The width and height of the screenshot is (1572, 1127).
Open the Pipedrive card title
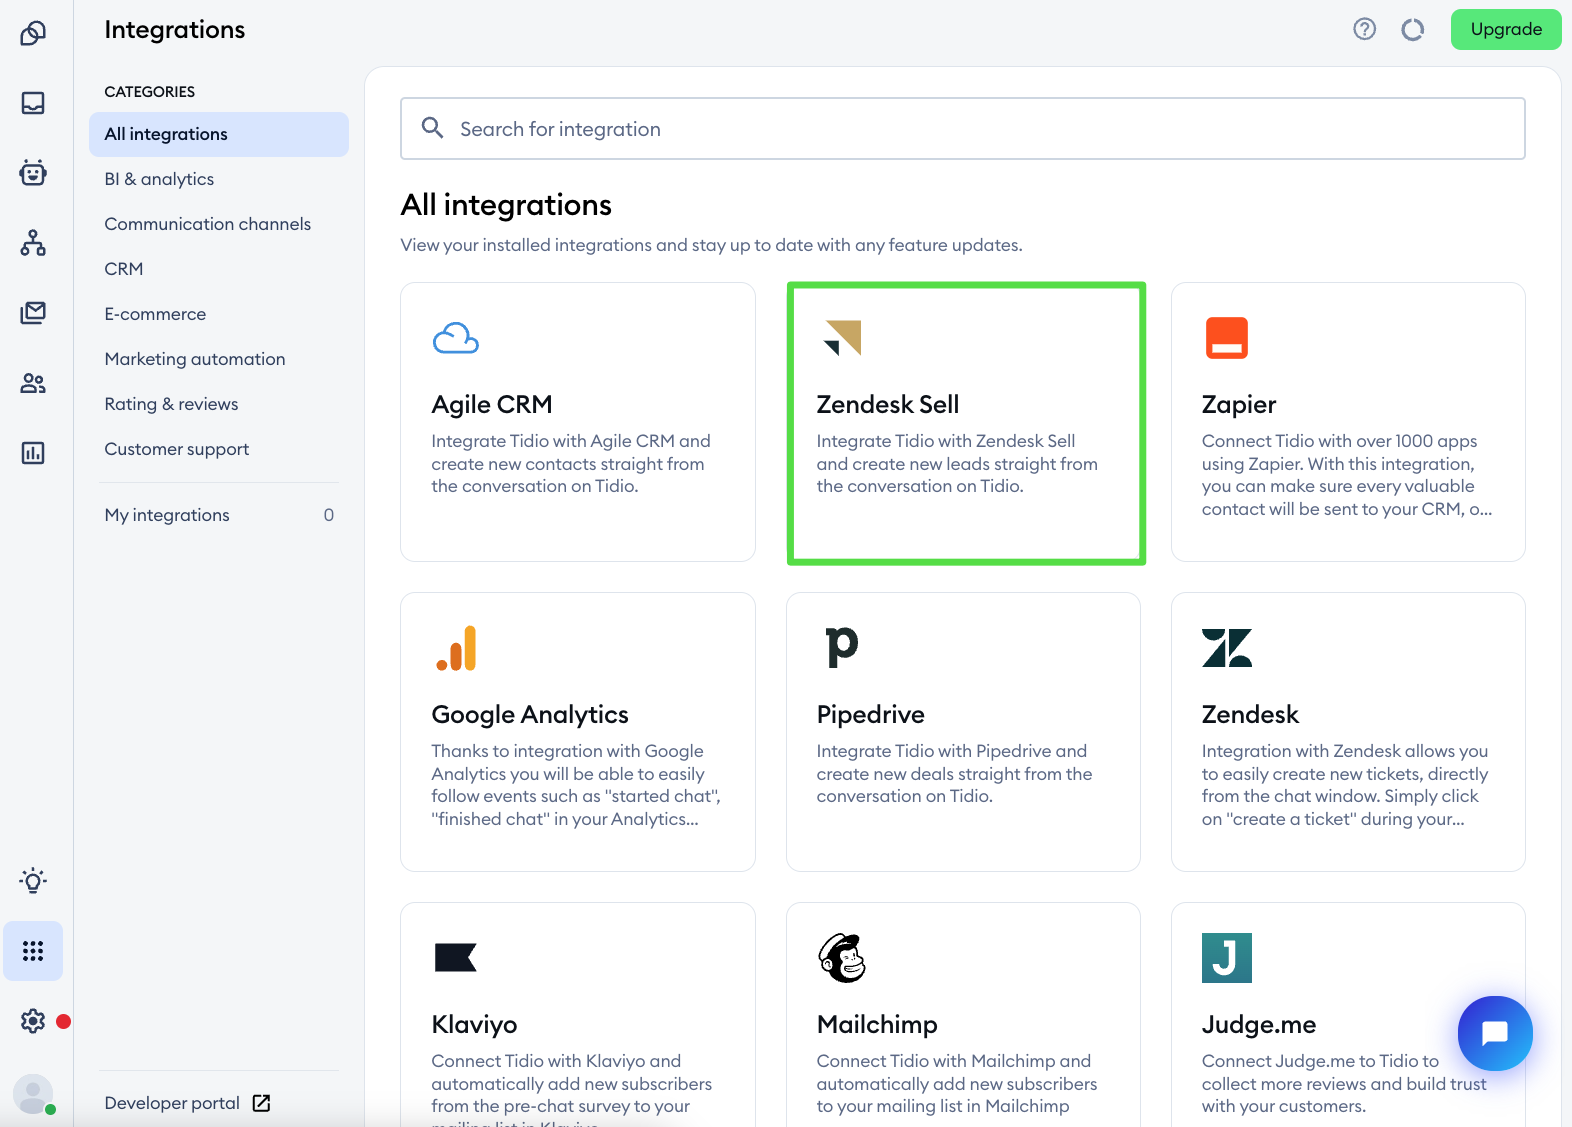click(871, 714)
